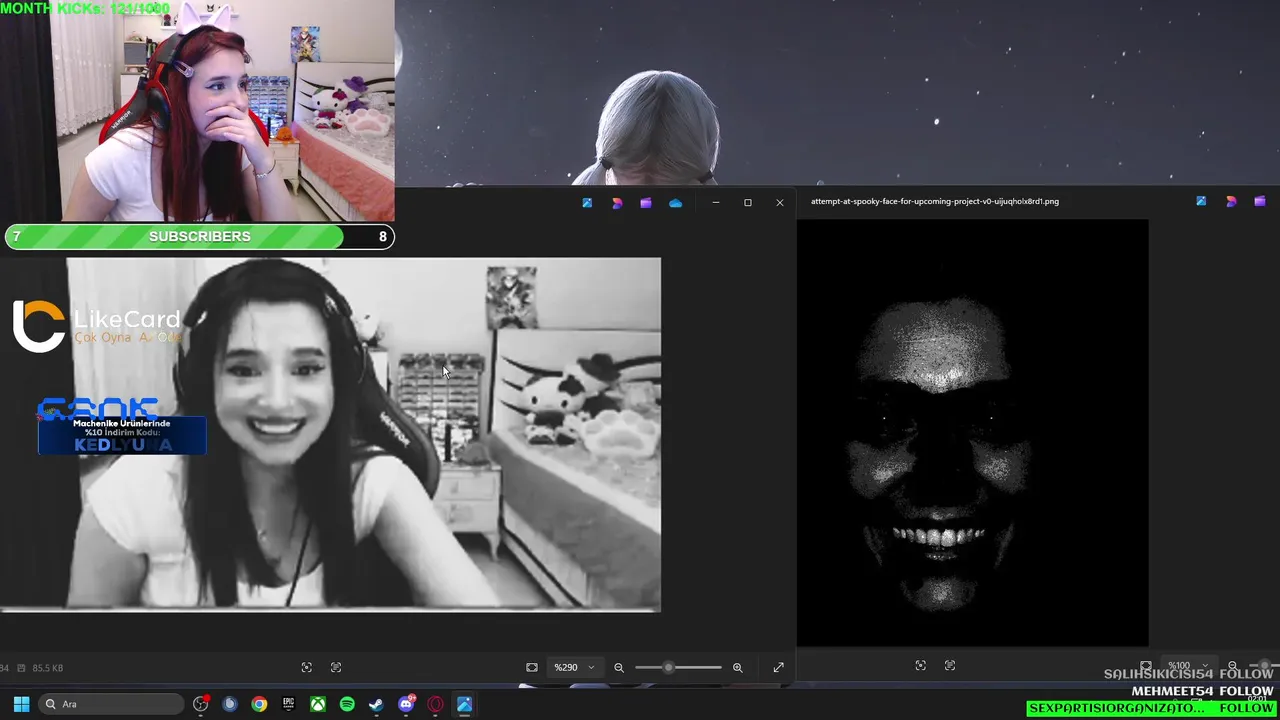Open Designer icon in right Photos window
1280x720 pixels.
pos(1231,201)
